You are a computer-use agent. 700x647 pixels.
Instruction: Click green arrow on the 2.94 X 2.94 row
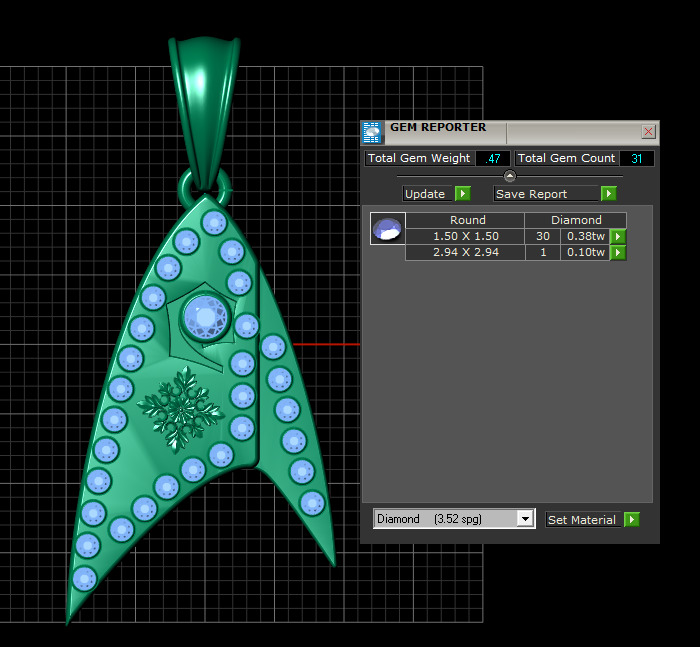[x=618, y=252]
